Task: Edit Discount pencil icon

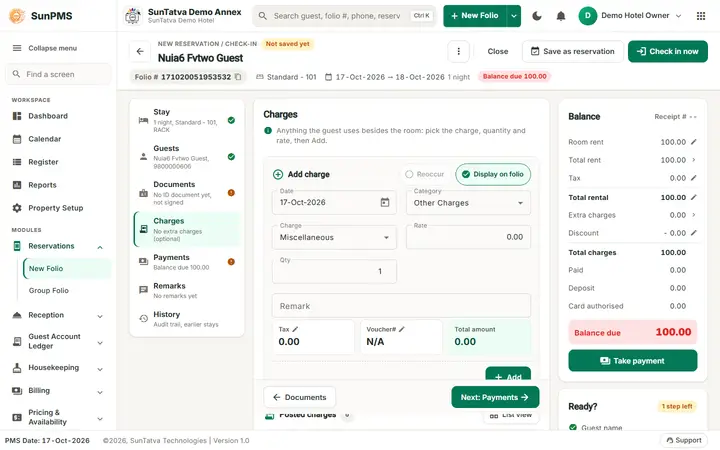Action: point(693,233)
